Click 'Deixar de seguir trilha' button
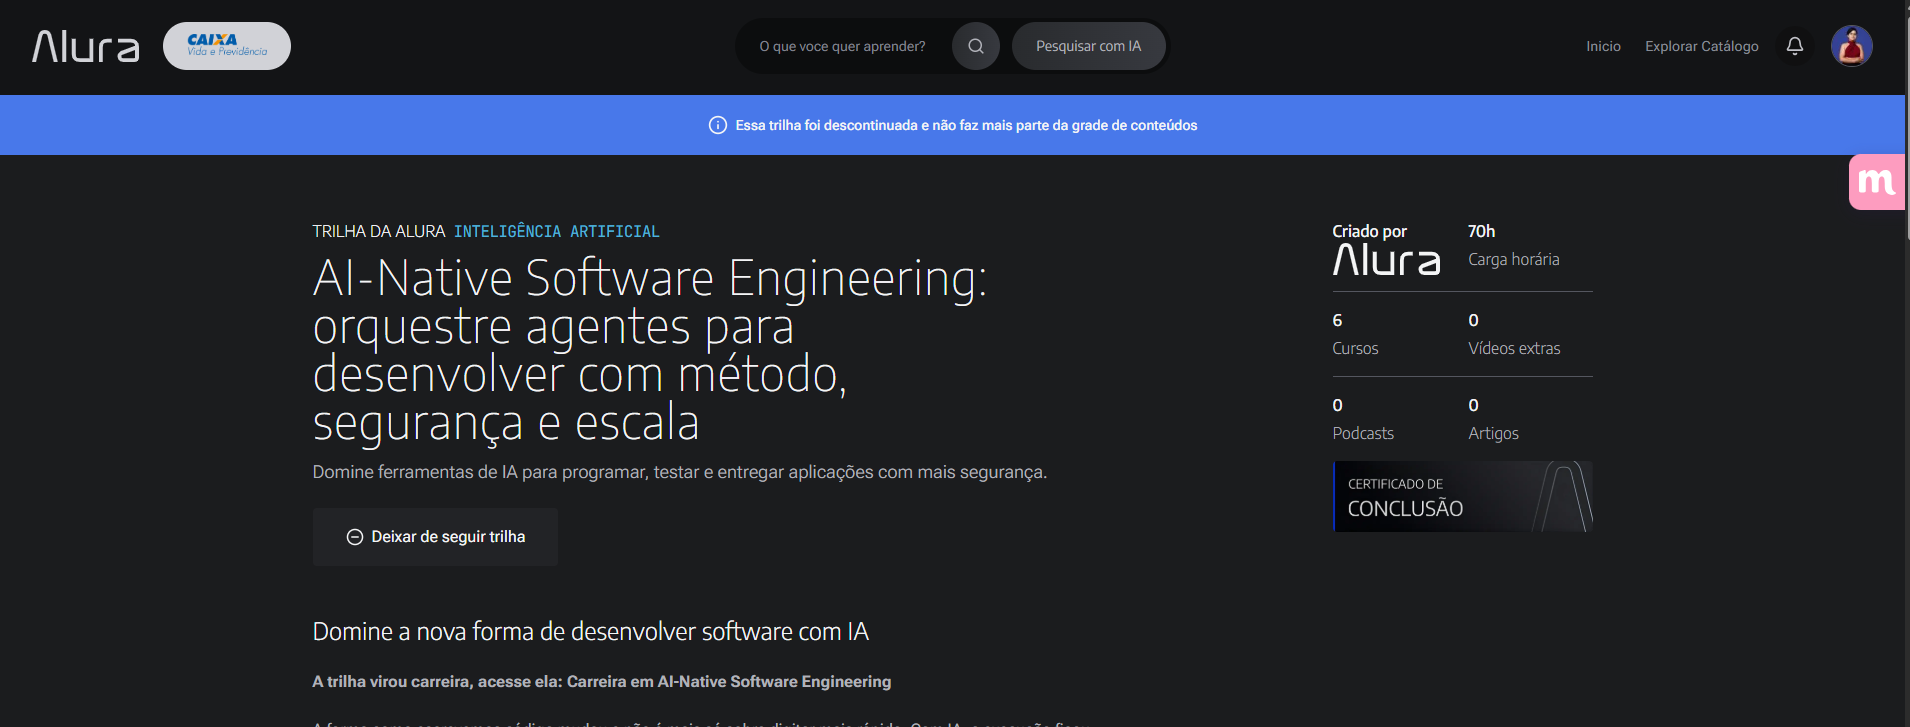Viewport: 1910px width, 727px height. (x=435, y=537)
